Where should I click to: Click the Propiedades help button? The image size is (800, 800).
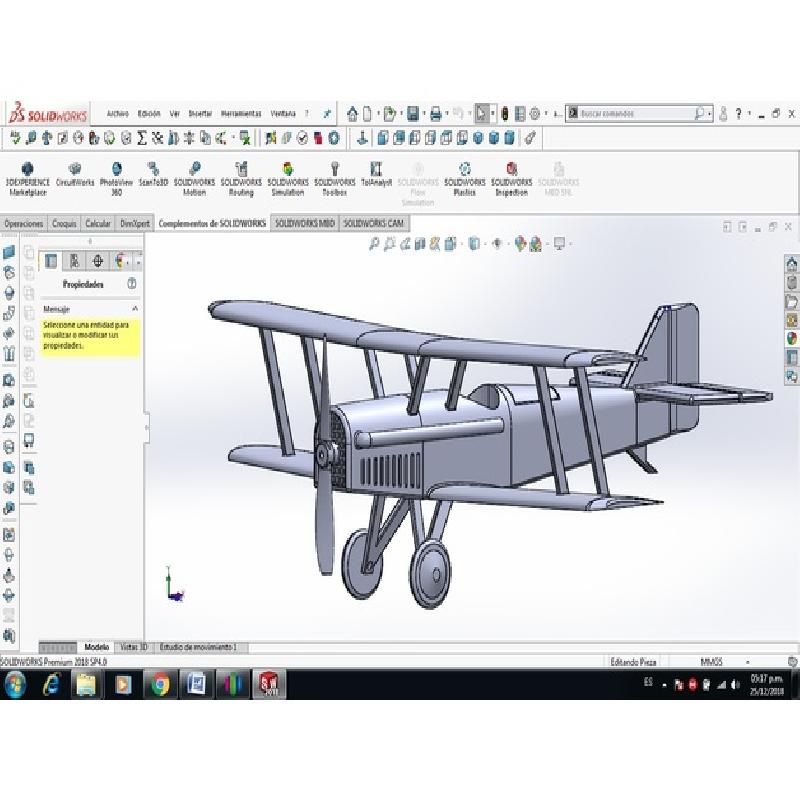(132, 285)
